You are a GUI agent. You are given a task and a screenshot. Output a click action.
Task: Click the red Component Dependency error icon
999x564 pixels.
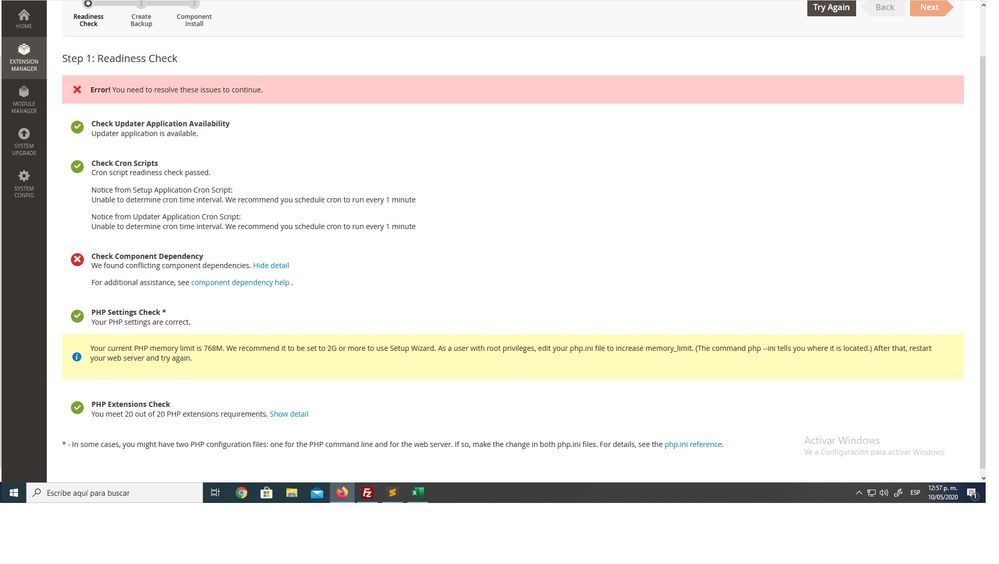coord(77,260)
